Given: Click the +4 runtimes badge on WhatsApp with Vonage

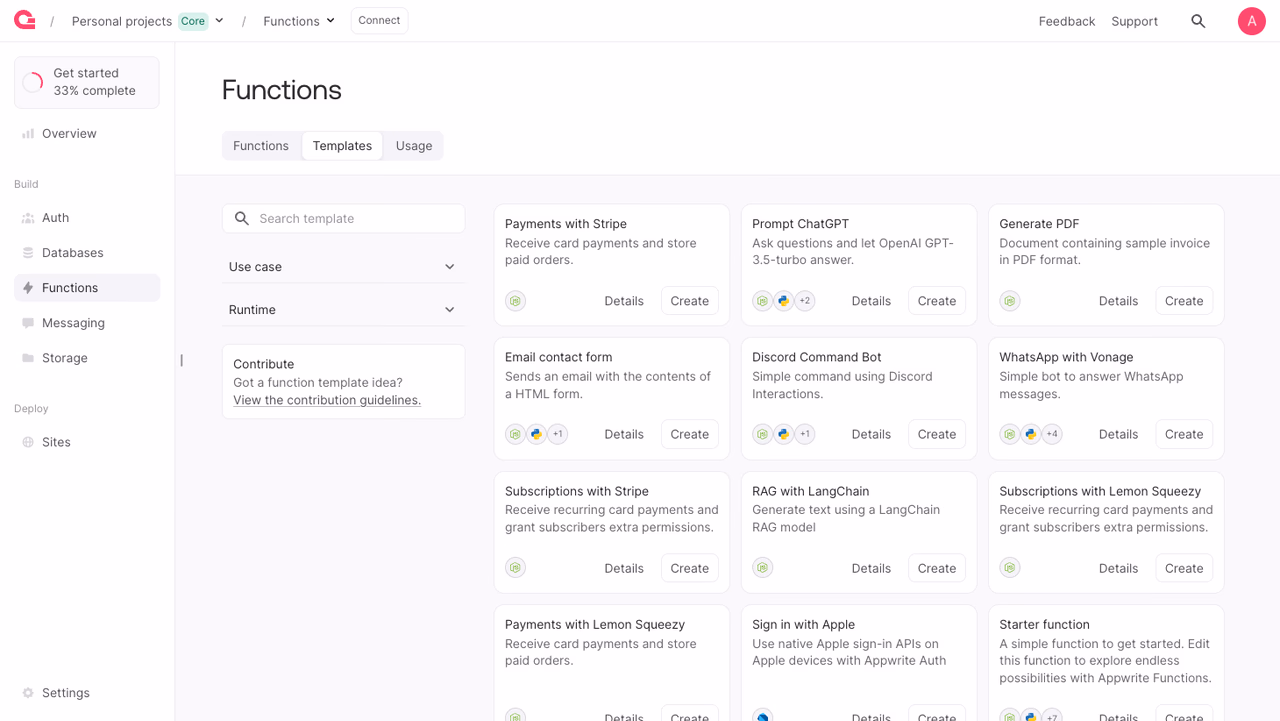Looking at the screenshot, I should click(1052, 434).
